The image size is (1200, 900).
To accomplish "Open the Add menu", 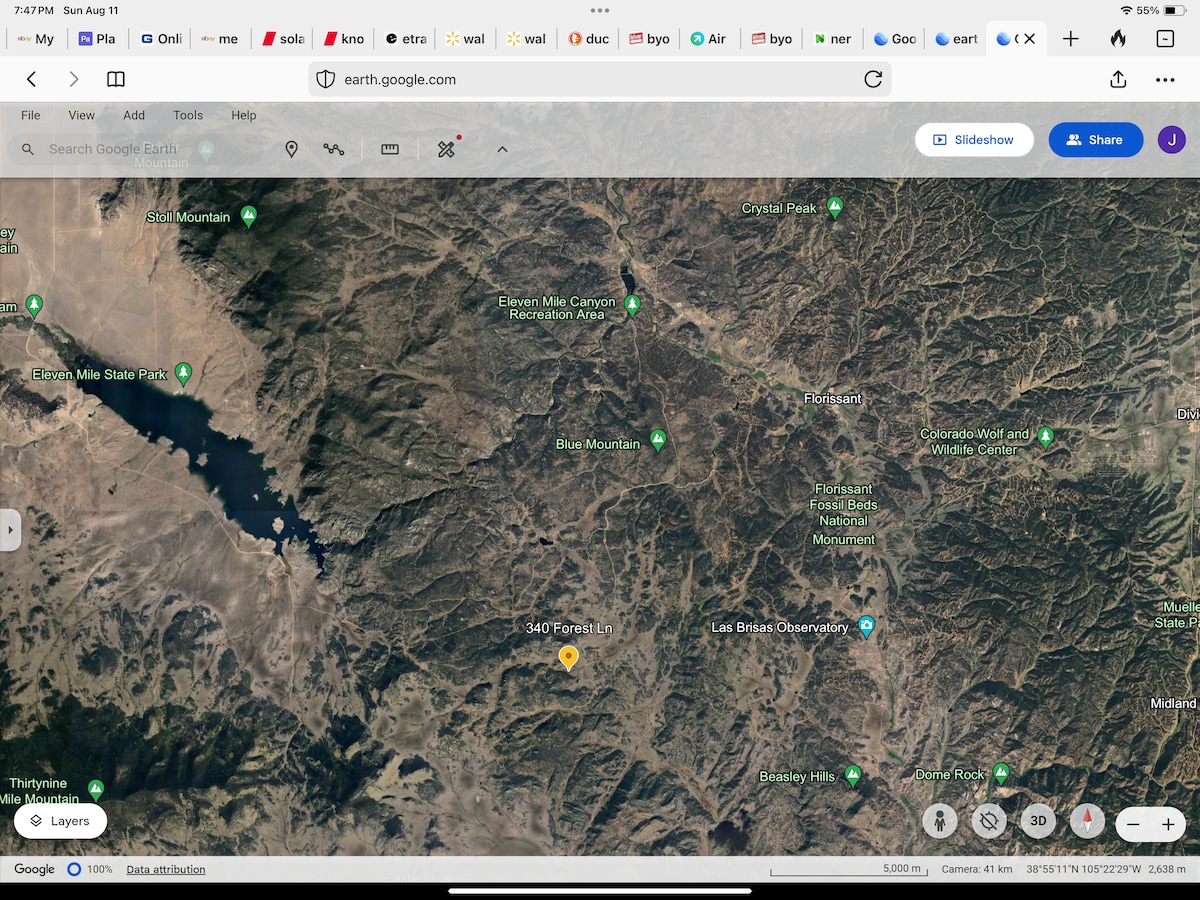I will click(x=134, y=115).
